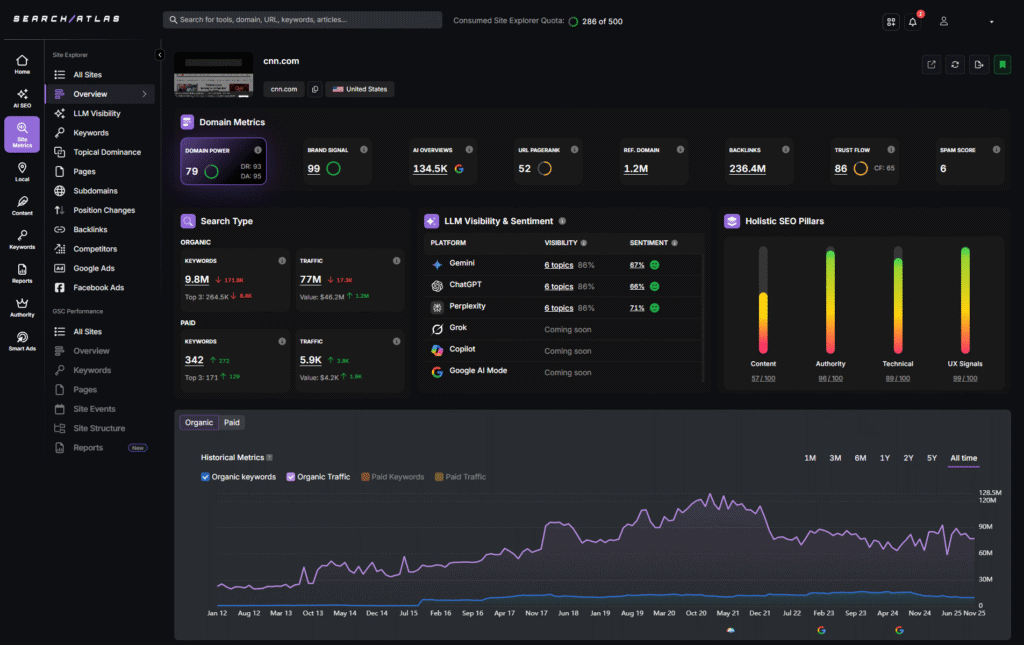Switch to the Paid tab above Historical Metrics

tap(231, 422)
